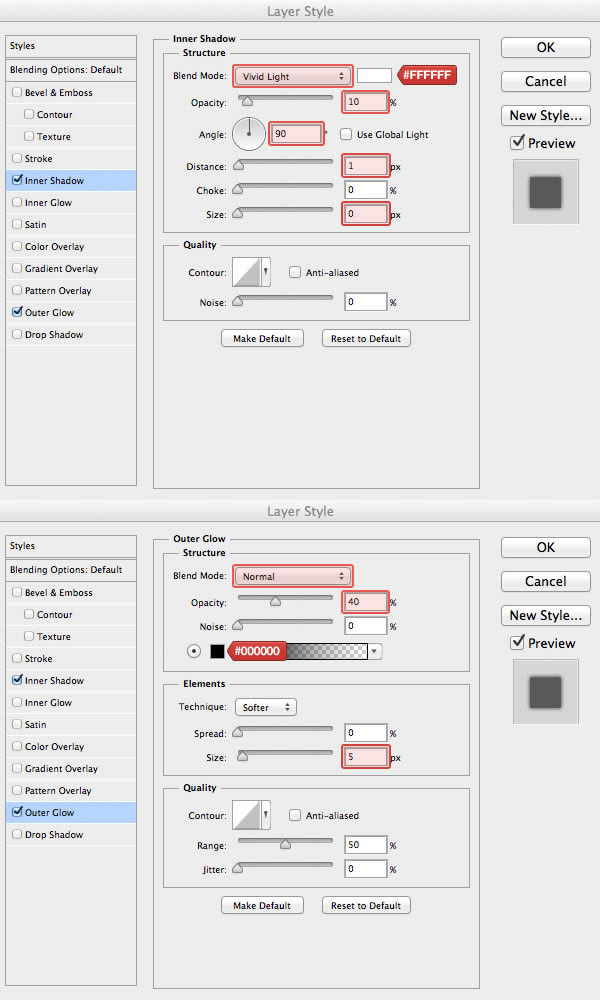Click Make Default in the Outer Glow dialog

point(261,906)
